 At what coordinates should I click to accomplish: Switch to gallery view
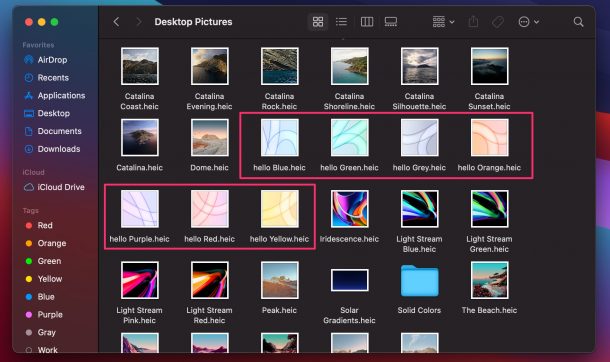click(391, 22)
